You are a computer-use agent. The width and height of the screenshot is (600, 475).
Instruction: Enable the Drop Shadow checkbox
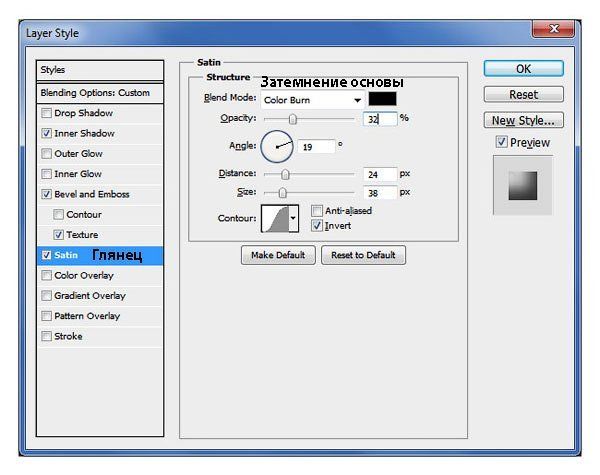(x=46, y=113)
